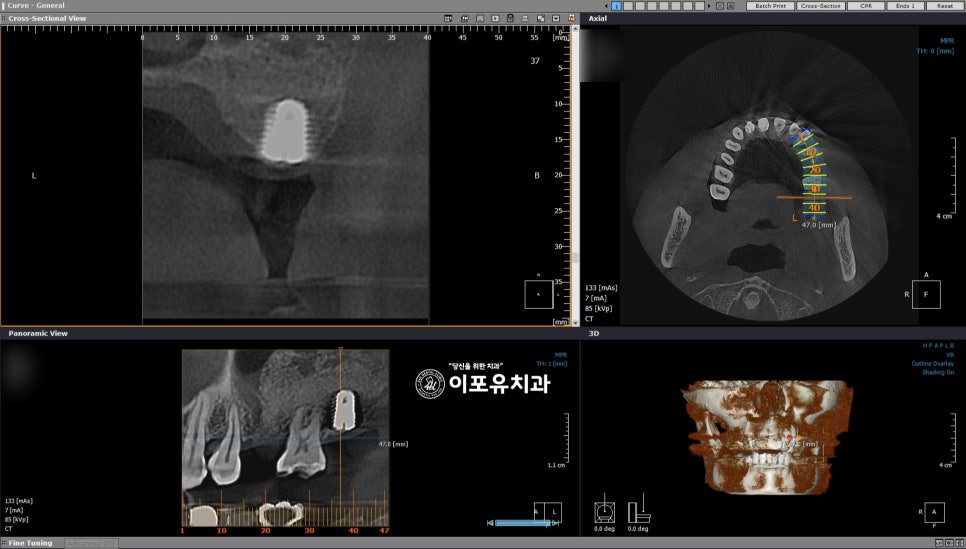Click the blue slider bar in Panoramic View
Image resolution: width=966 pixels, height=549 pixels.
coord(522,523)
